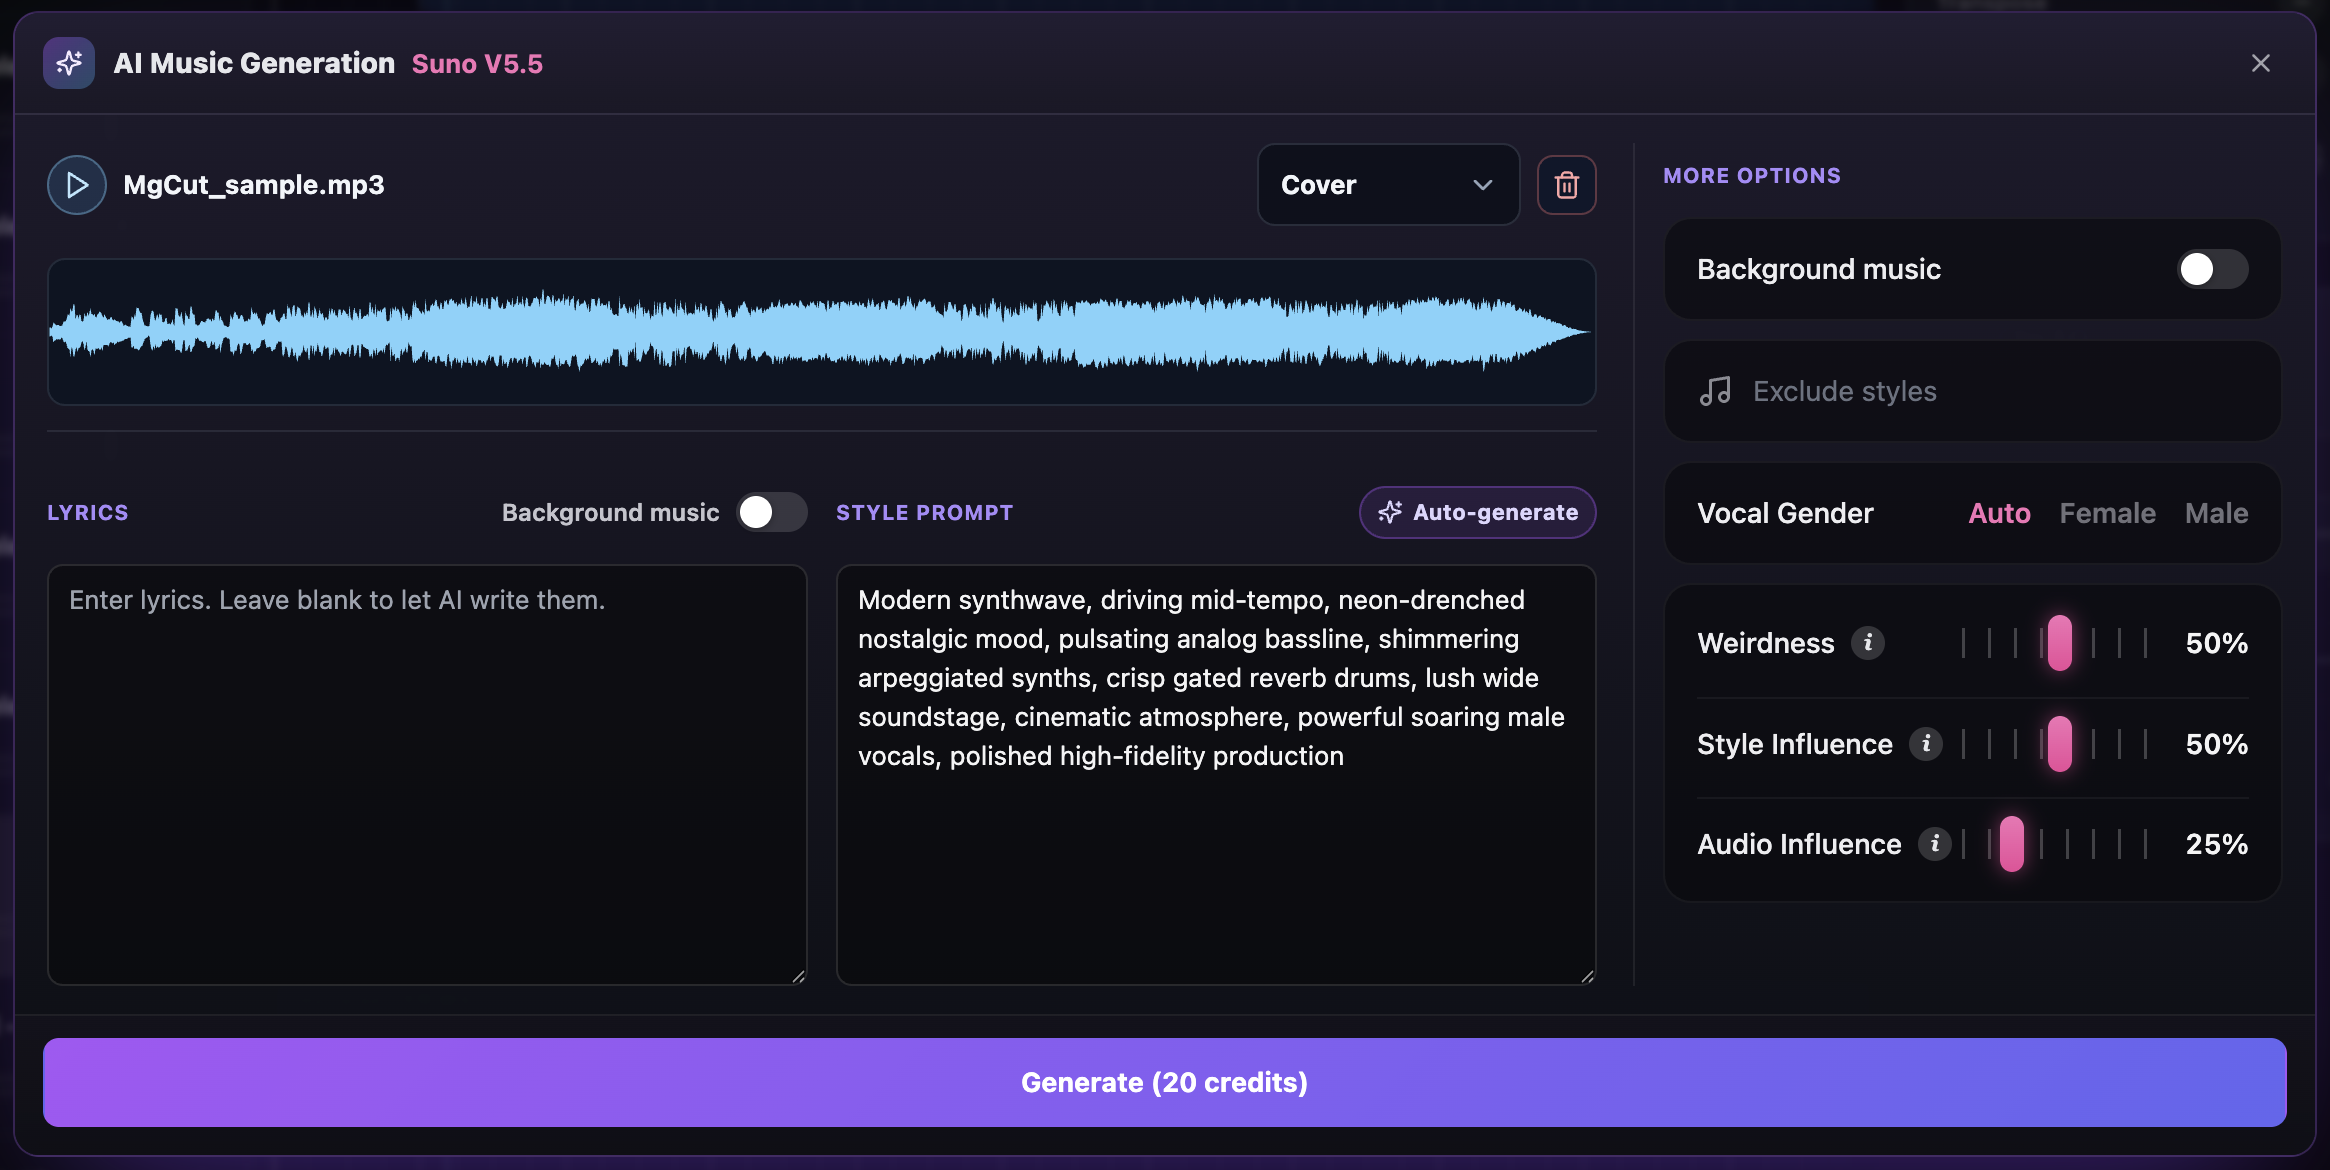Click Generate (20 credits) button
The image size is (2330, 1170).
click(1164, 1082)
